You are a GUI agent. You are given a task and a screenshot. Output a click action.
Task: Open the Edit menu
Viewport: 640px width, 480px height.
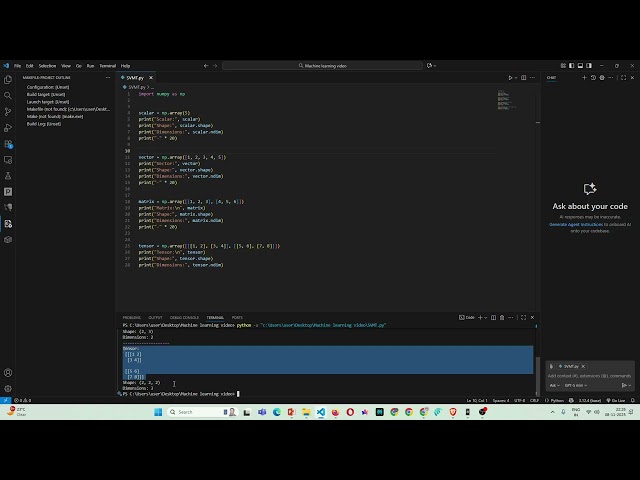coord(29,66)
